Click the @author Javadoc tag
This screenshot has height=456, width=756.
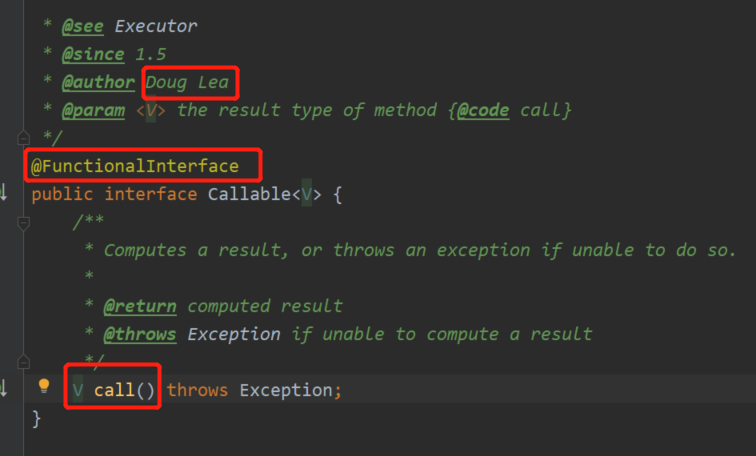tap(98, 82)
